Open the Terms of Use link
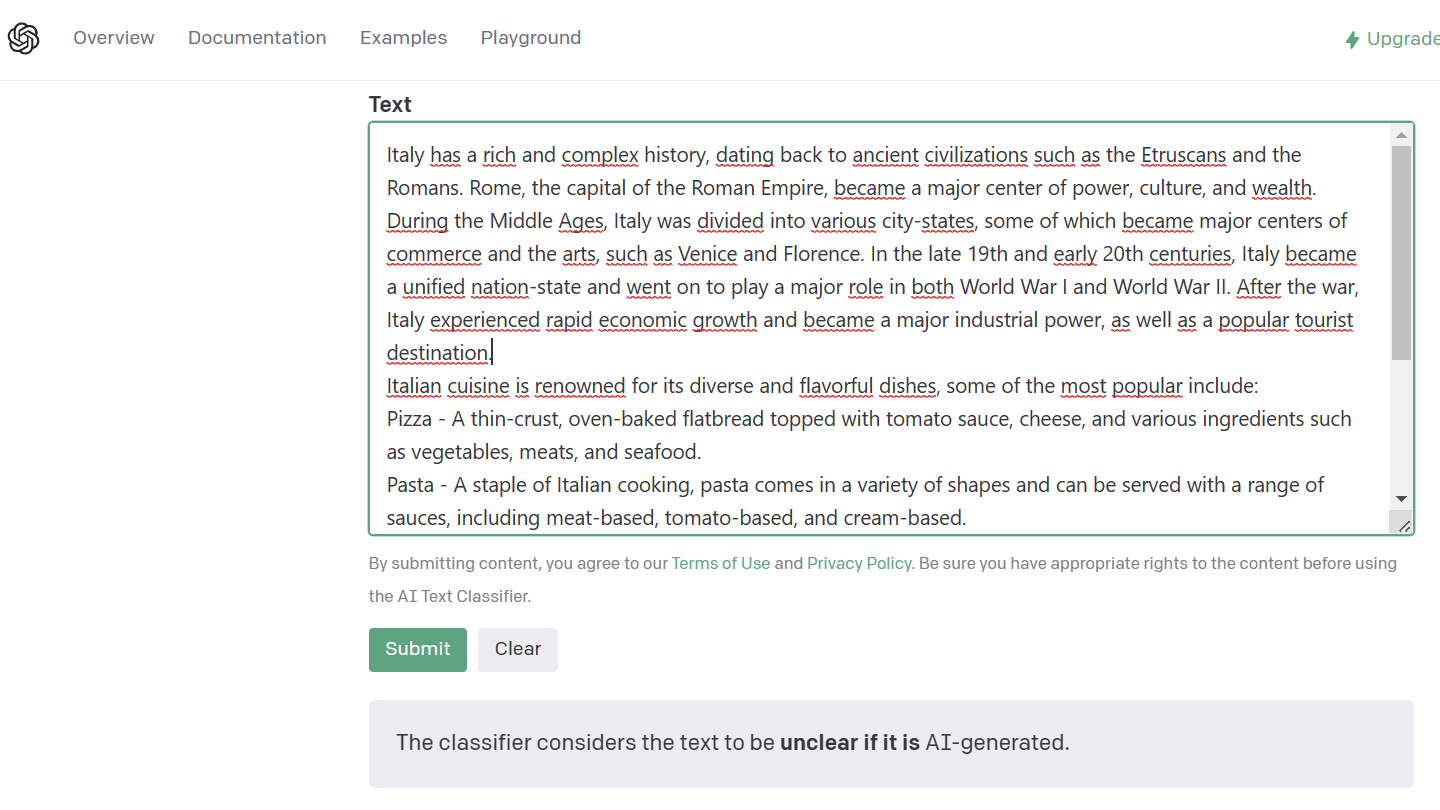The image size is (1440, 810). [721, 563]
